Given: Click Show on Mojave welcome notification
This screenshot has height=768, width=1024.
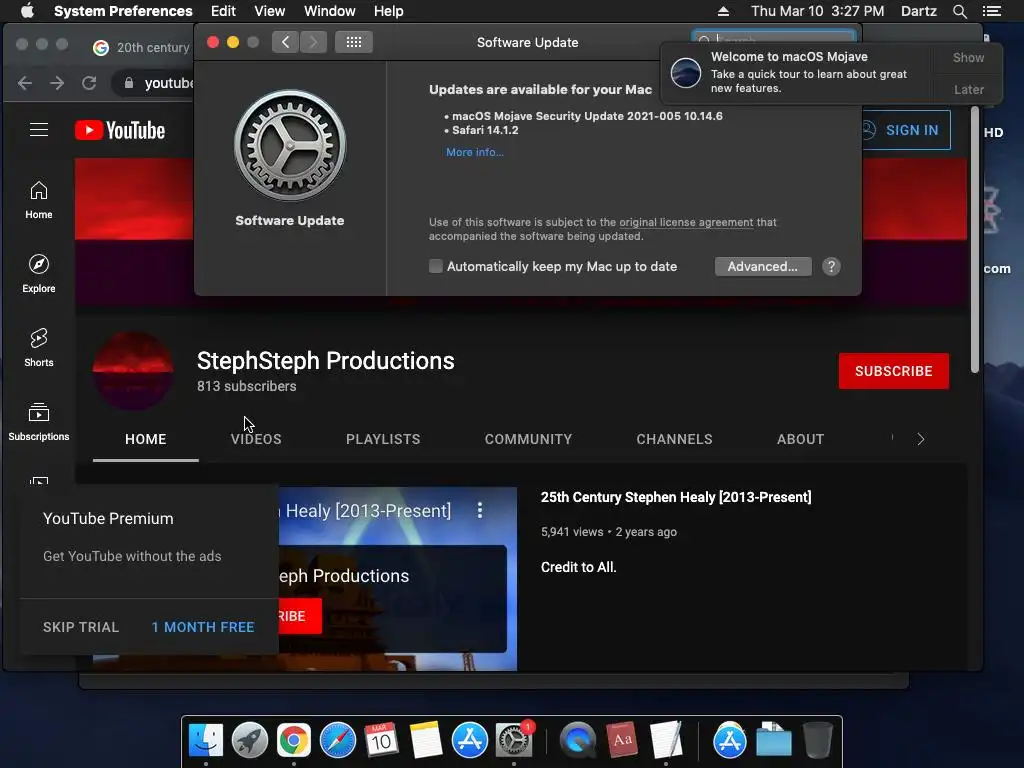Looking at the screenshot, I should [968, 57].
